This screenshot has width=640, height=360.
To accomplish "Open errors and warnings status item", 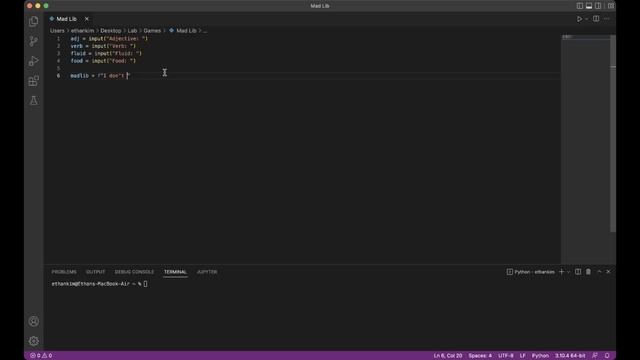I will [41, 356].
